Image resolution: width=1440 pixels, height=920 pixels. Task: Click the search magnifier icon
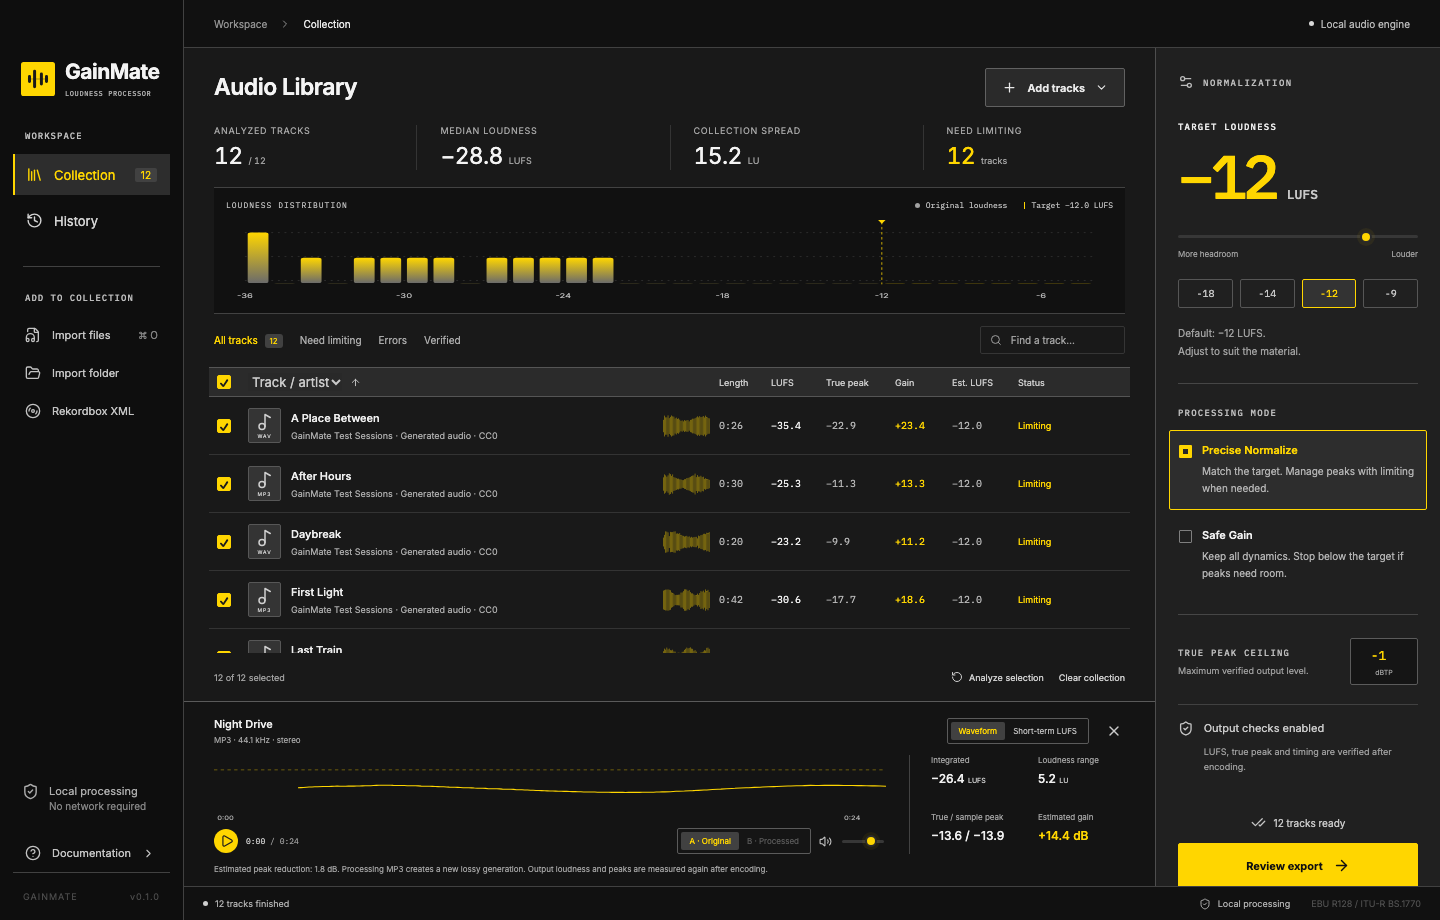[996, 340]
